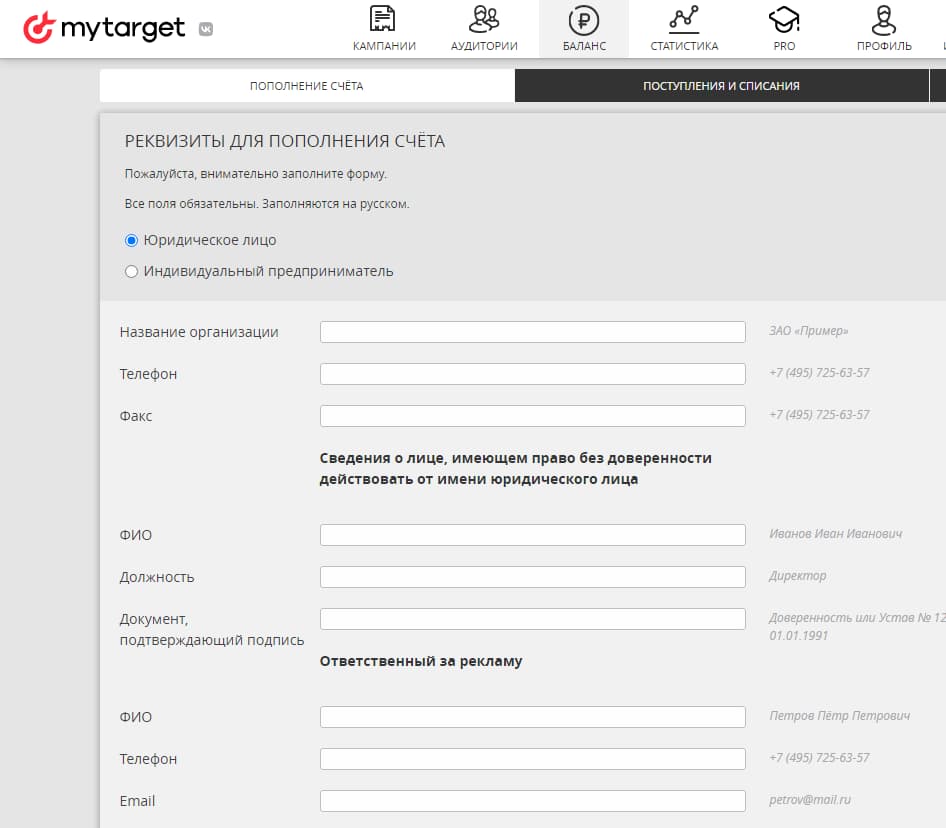Screen dimensions: 946x828
Task: Open the PRO graduation cap icon
Action: click(x=784, y=19)
